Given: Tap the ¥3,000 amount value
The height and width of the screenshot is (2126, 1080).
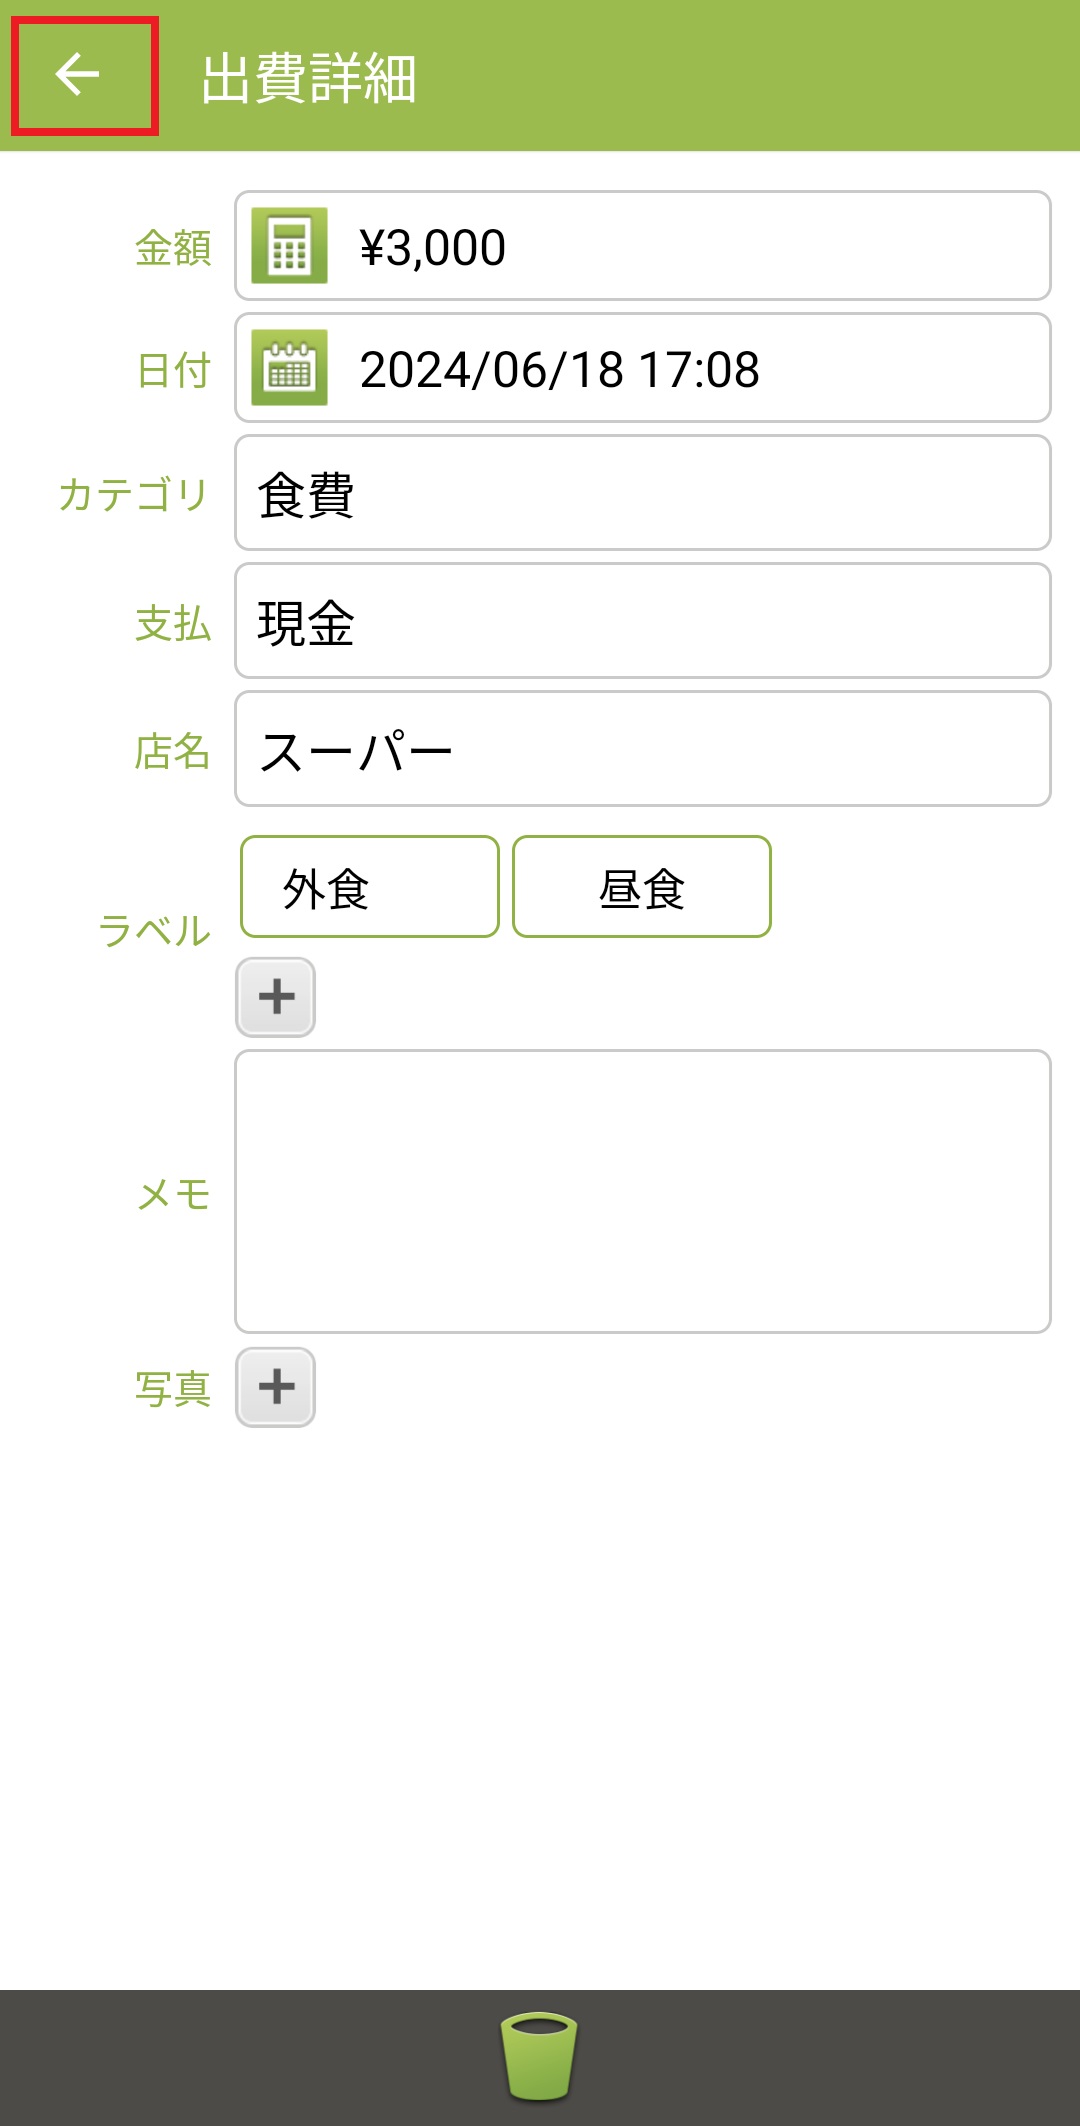Looking at the screenshot, I should pos(433,248).
